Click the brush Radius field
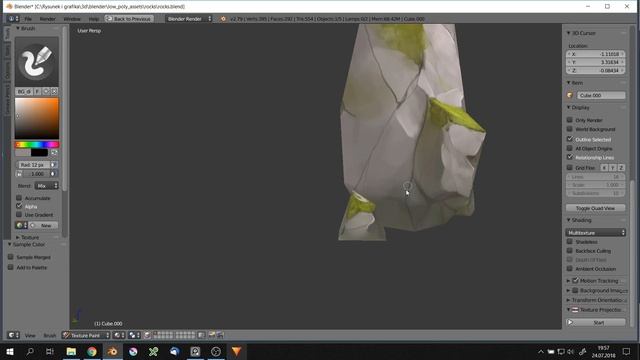Viewport: 640px width, 360px height. tap(33, 164)
